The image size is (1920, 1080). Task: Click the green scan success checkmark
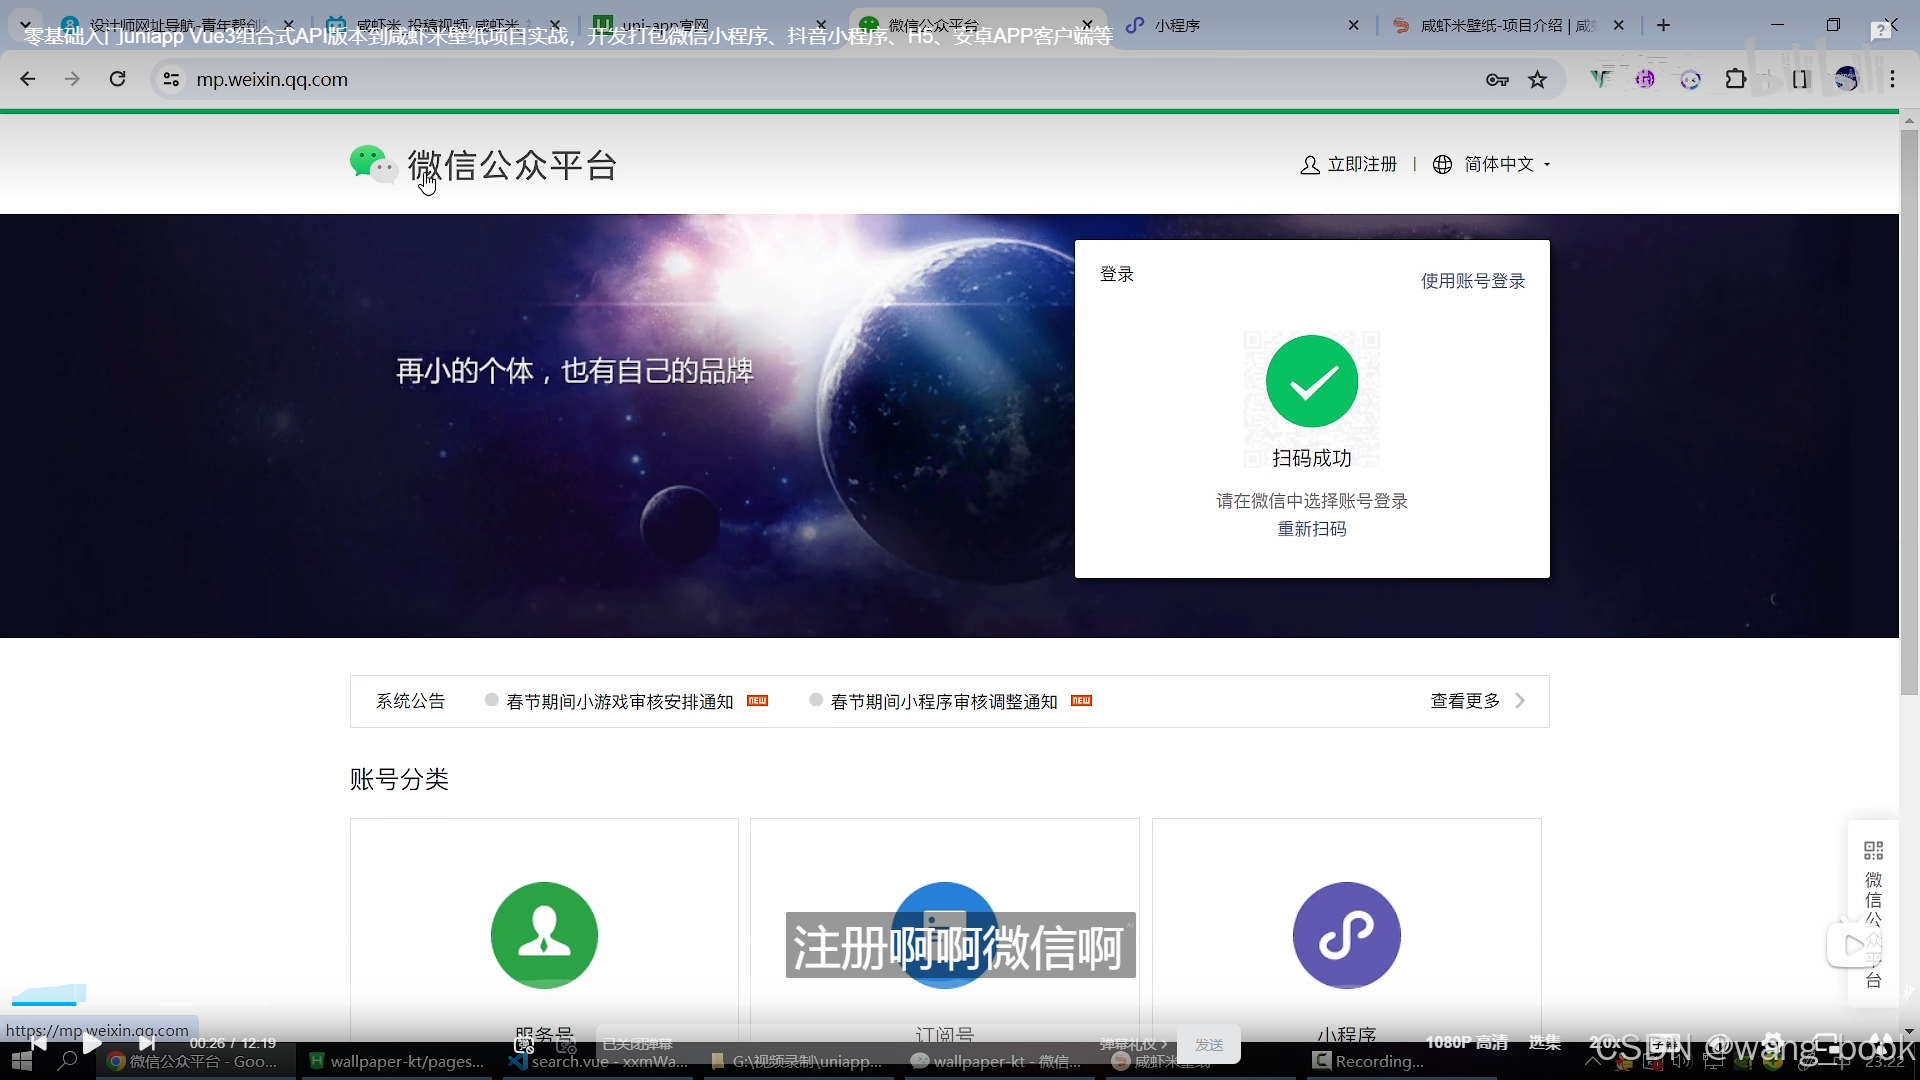pos(1312,381)
